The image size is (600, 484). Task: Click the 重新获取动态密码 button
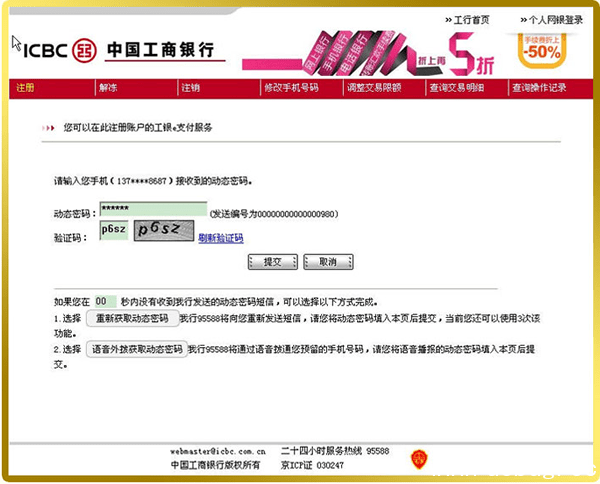(133, 318)
